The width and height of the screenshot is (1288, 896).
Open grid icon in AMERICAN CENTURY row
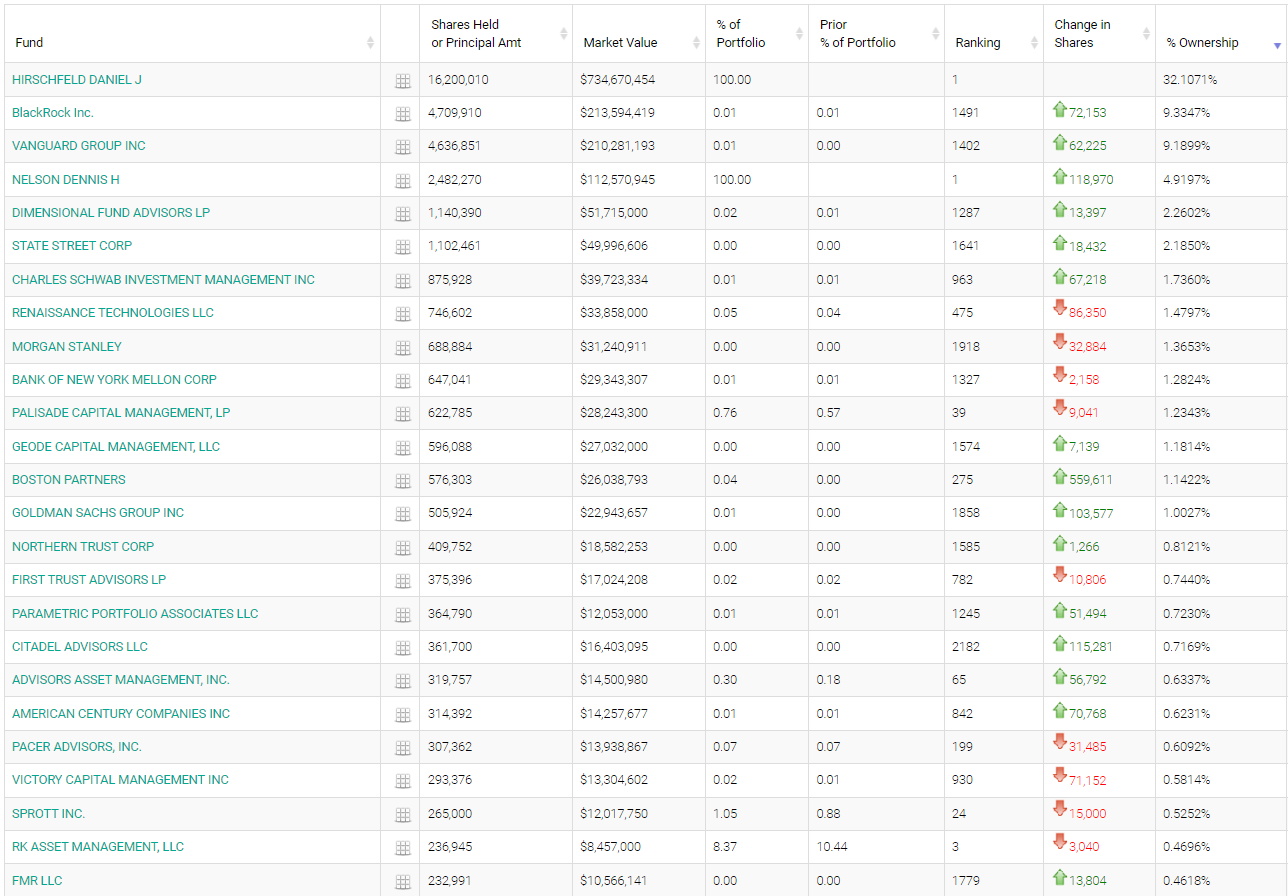pos(403,715)
